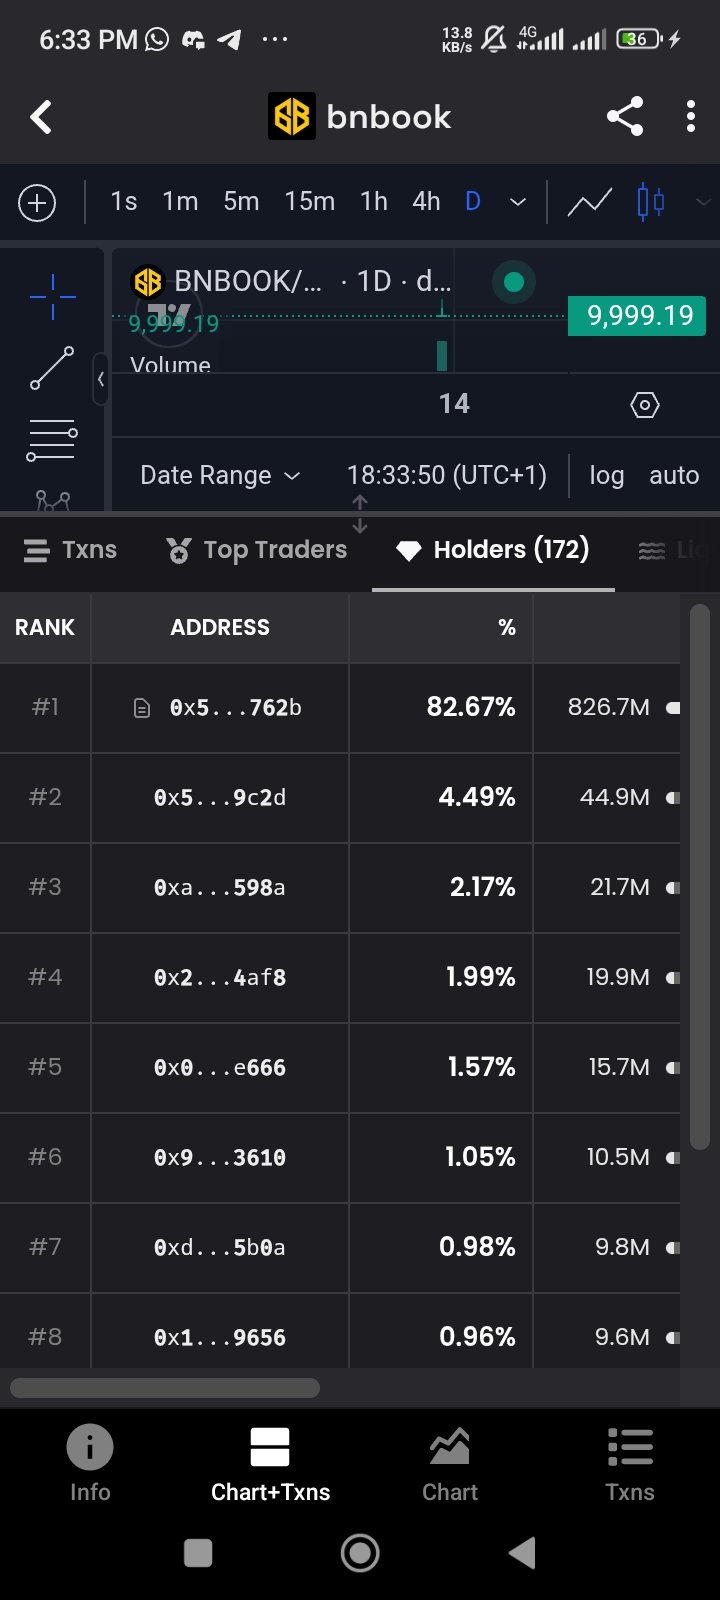
Task: Open the Info bottom tab
Action: [90, 1463]
